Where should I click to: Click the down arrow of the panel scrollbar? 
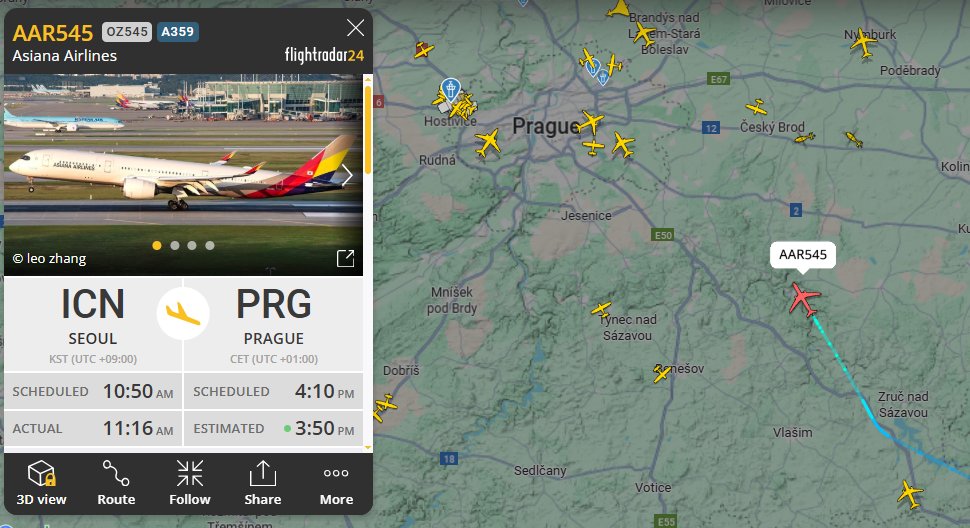(x=368, y=447)
